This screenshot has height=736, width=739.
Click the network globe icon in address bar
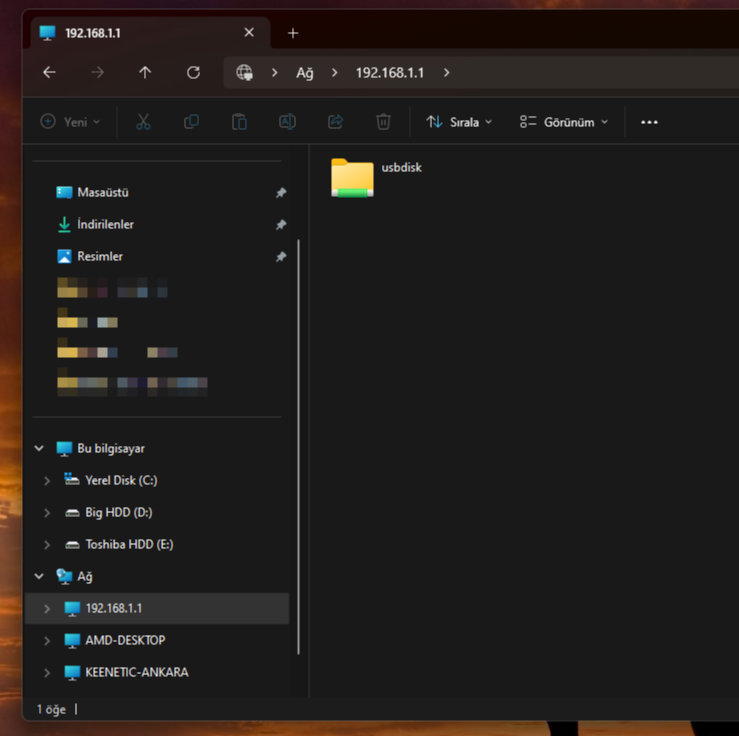244,73
